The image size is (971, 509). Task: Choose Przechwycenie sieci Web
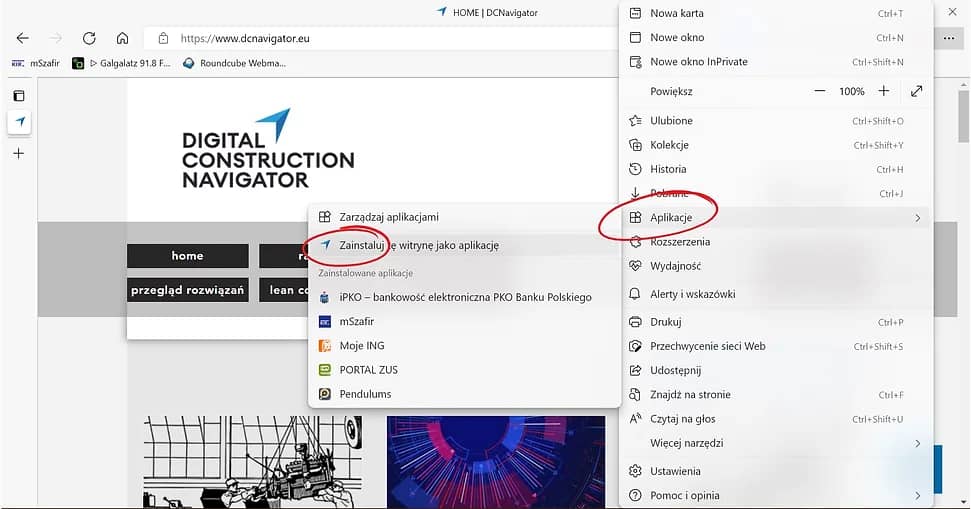[775, 346]
